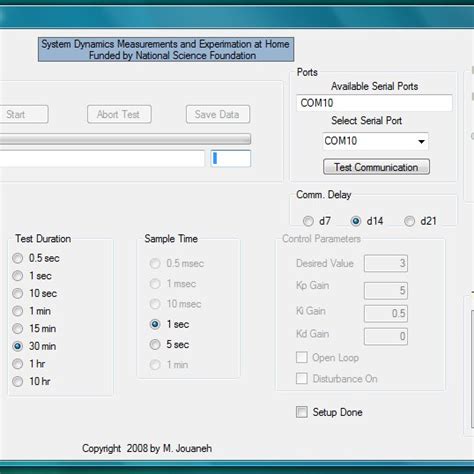This screenshot has height=474, width=474.
Task: Click the Start button
Action: [x=23, y=114]
